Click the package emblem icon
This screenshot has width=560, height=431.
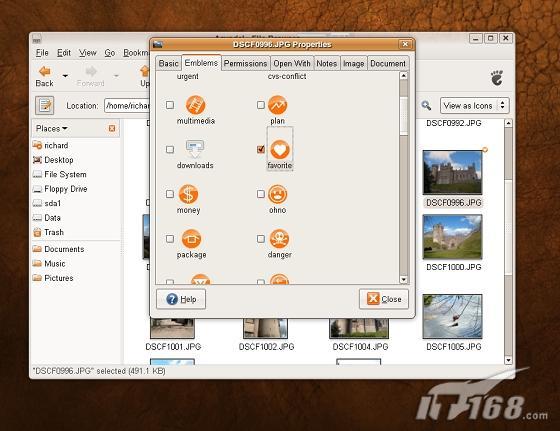click(191, 239)
